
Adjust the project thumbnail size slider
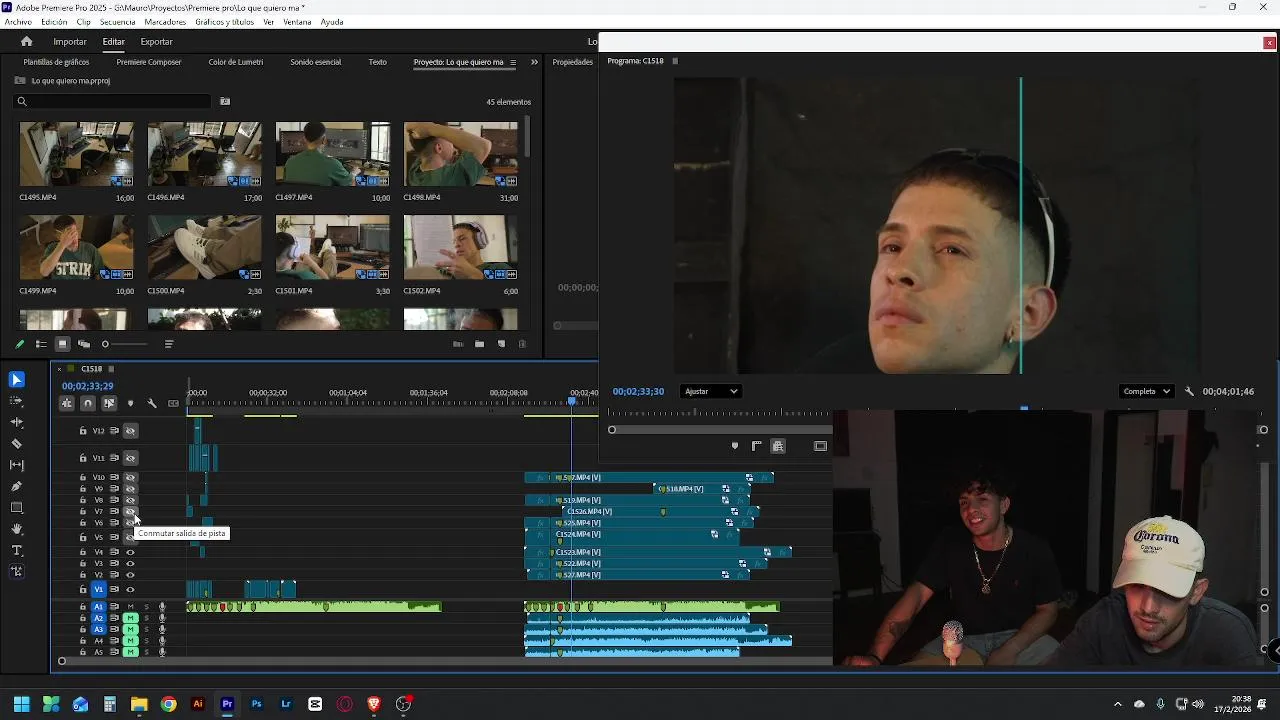tap(127, 344)
